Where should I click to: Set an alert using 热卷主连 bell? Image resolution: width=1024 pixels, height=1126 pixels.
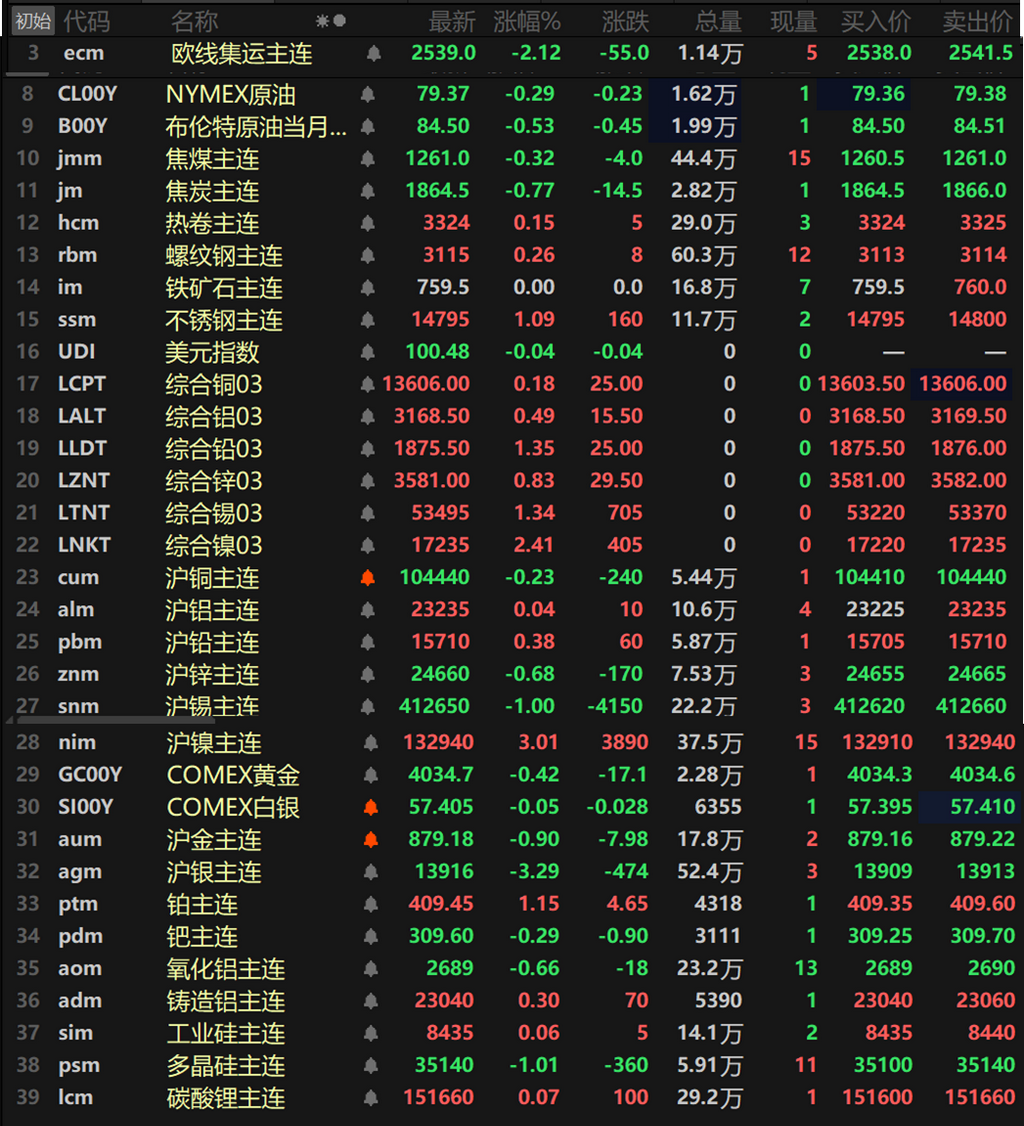368,223
